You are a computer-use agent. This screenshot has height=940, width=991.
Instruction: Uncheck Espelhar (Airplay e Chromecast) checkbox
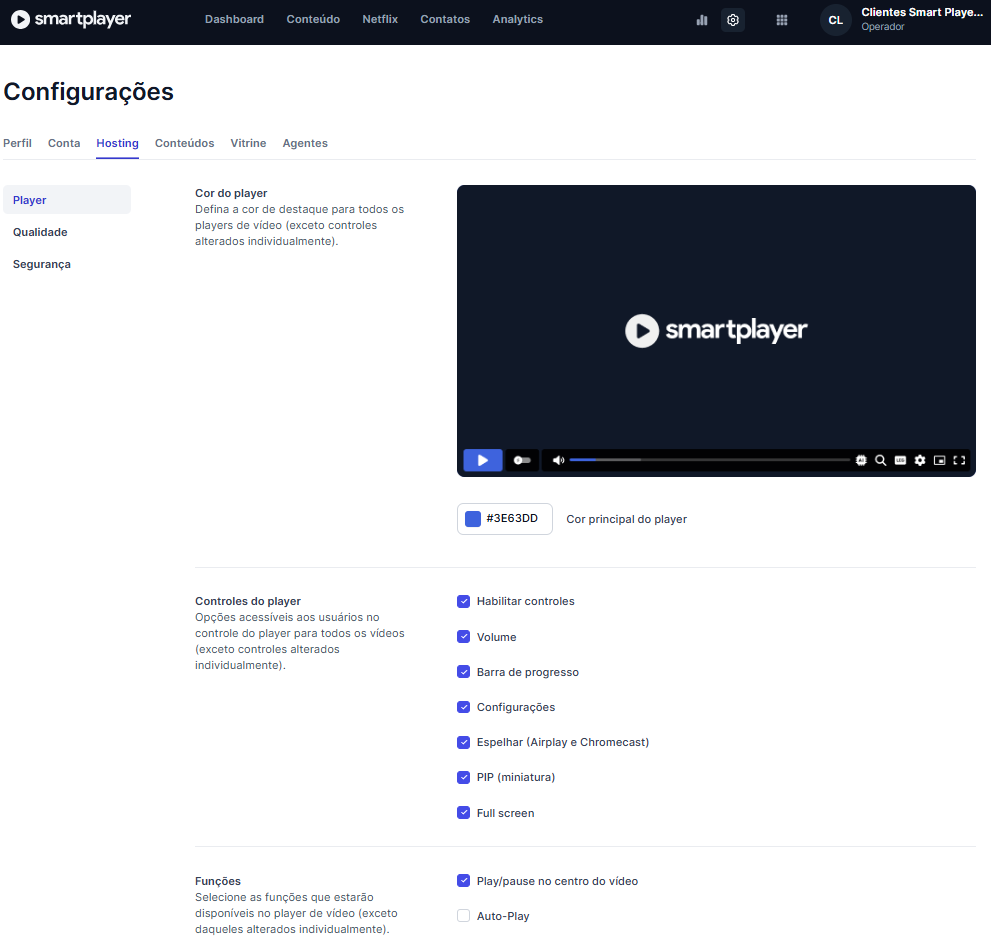point(463,742)
